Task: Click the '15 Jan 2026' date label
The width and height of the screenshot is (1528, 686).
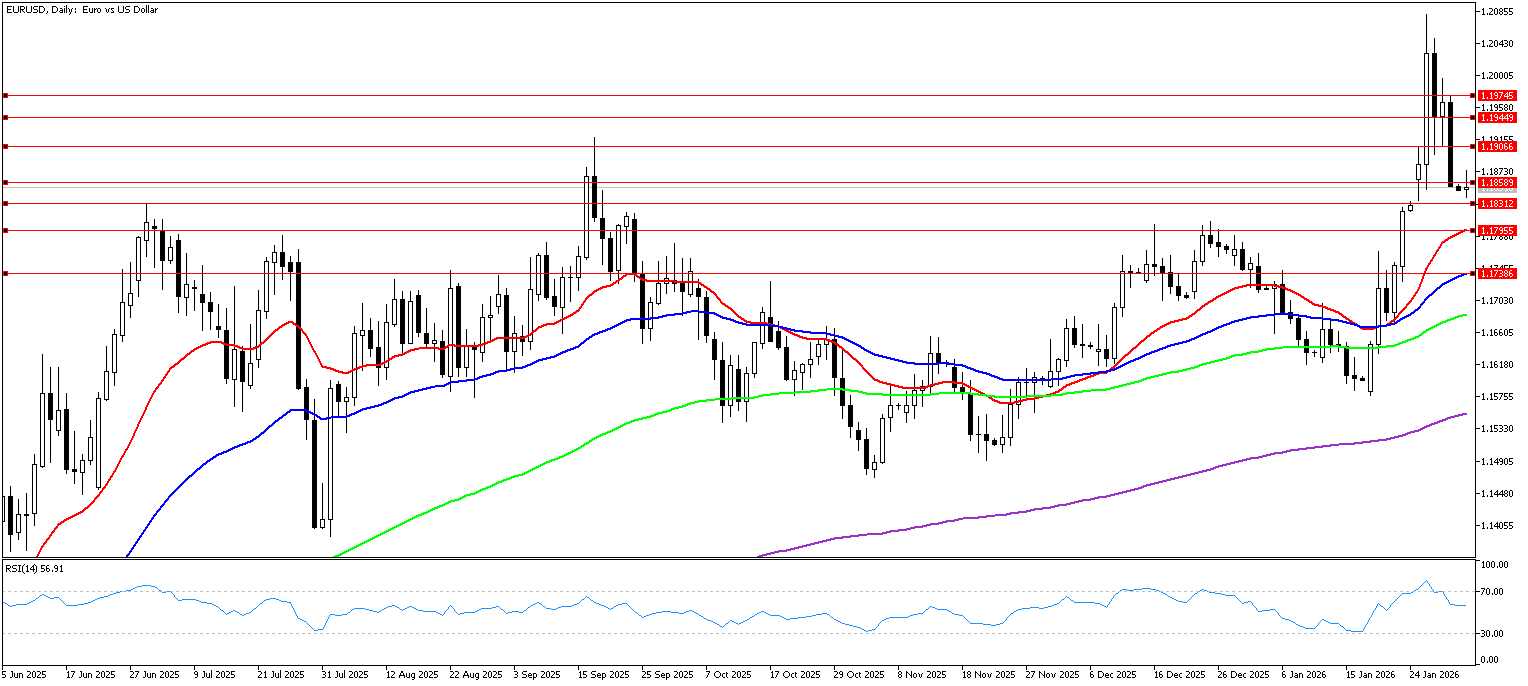Action: (1370, 675)
